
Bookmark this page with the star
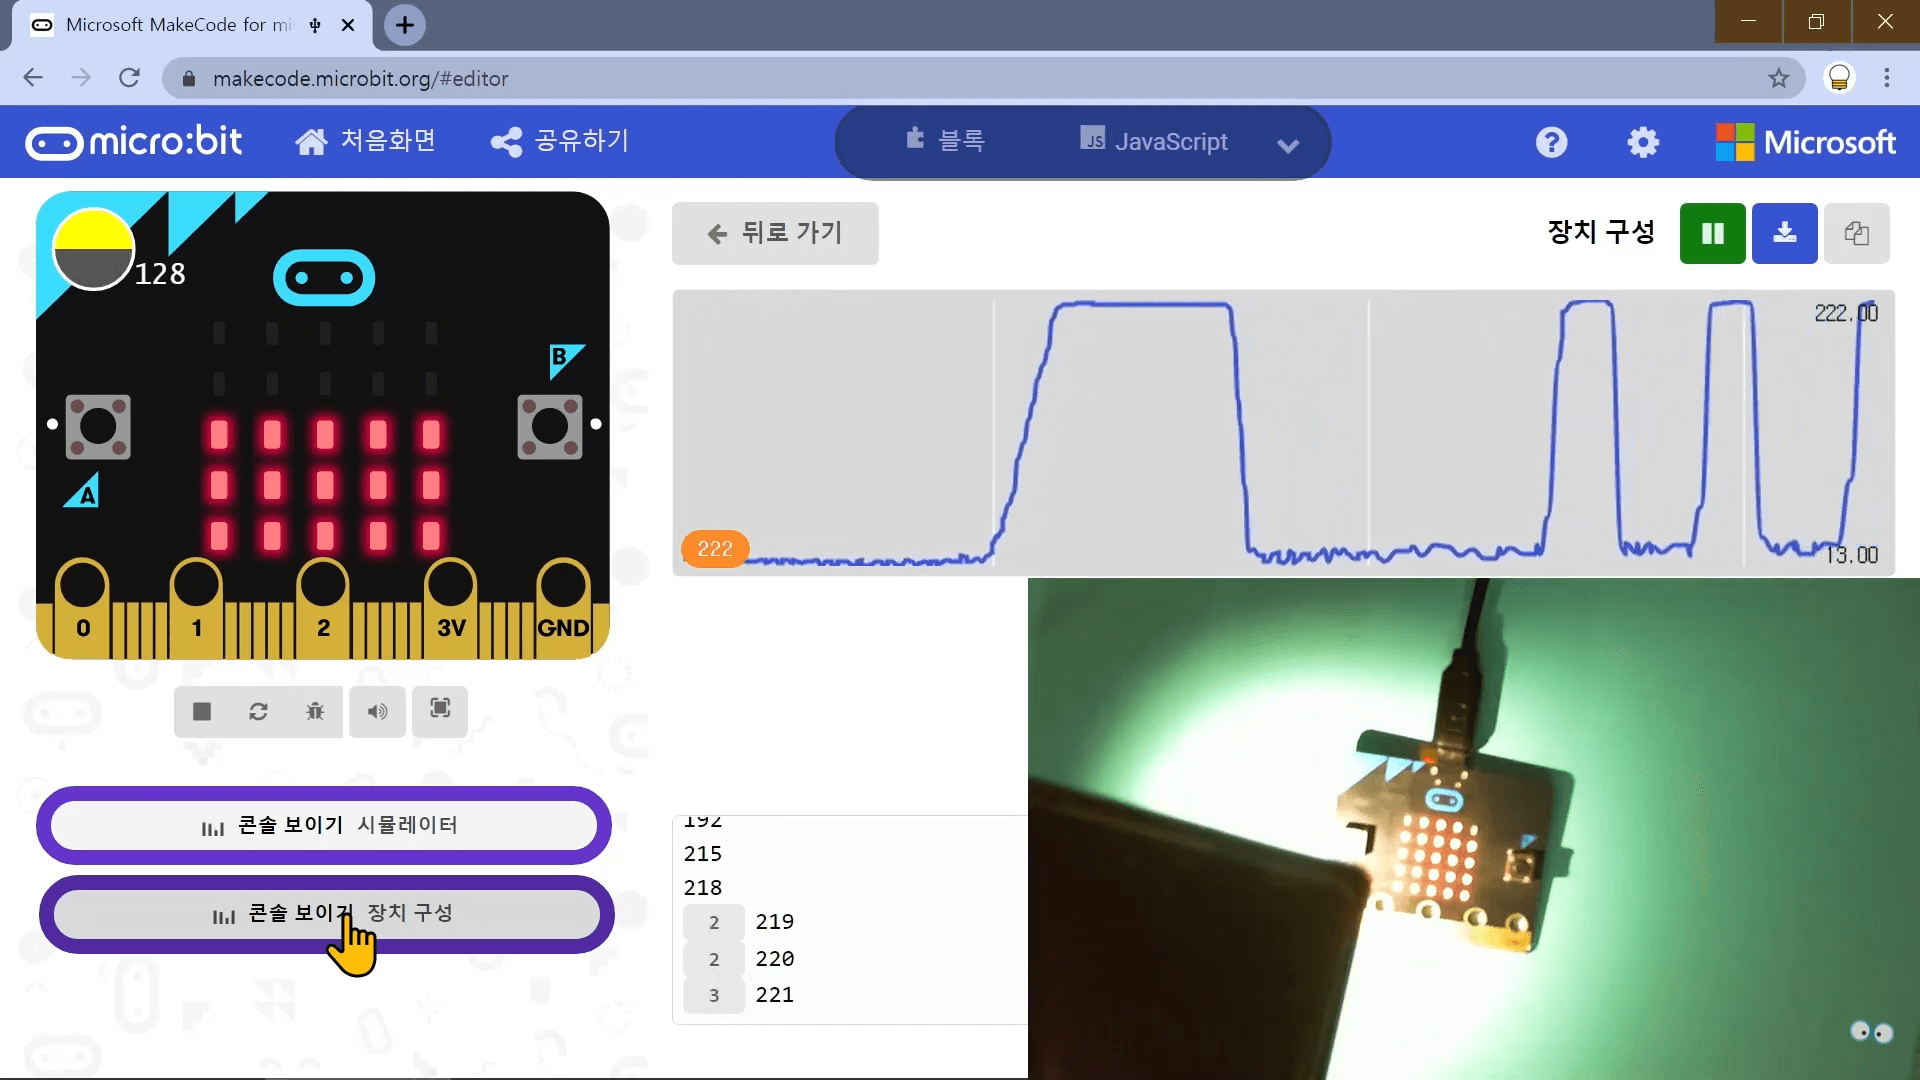tap(1778, 78)
